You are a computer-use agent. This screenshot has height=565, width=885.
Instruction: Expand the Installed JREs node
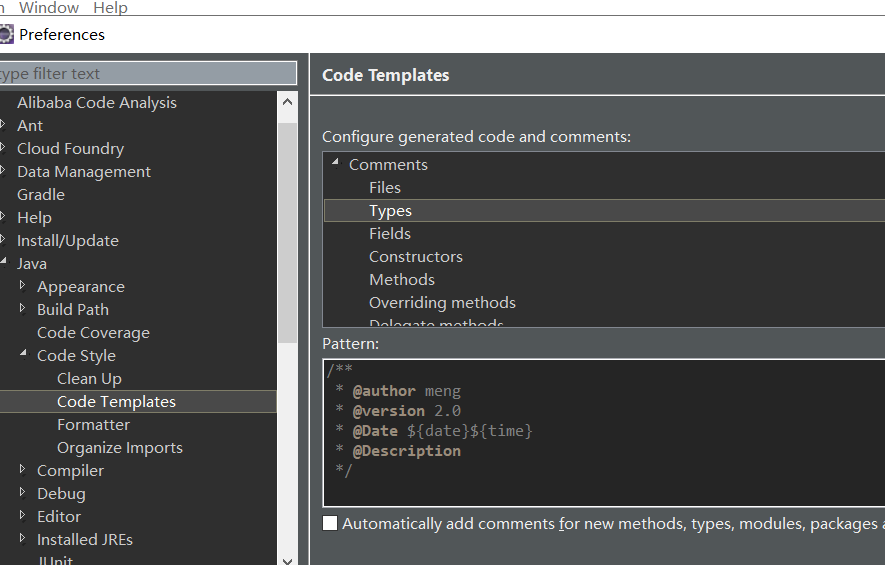coord(23,539)
